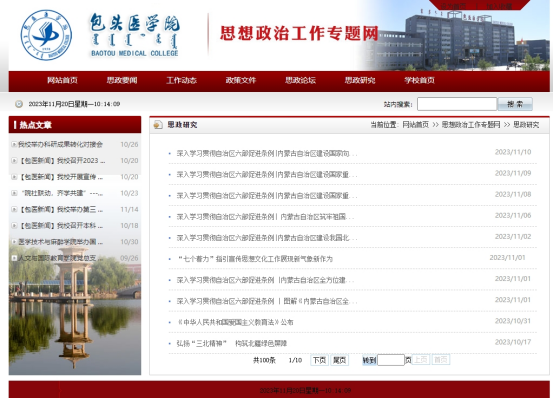
Task: Click the 搜索 search button
Action: [x=515, y=104]
